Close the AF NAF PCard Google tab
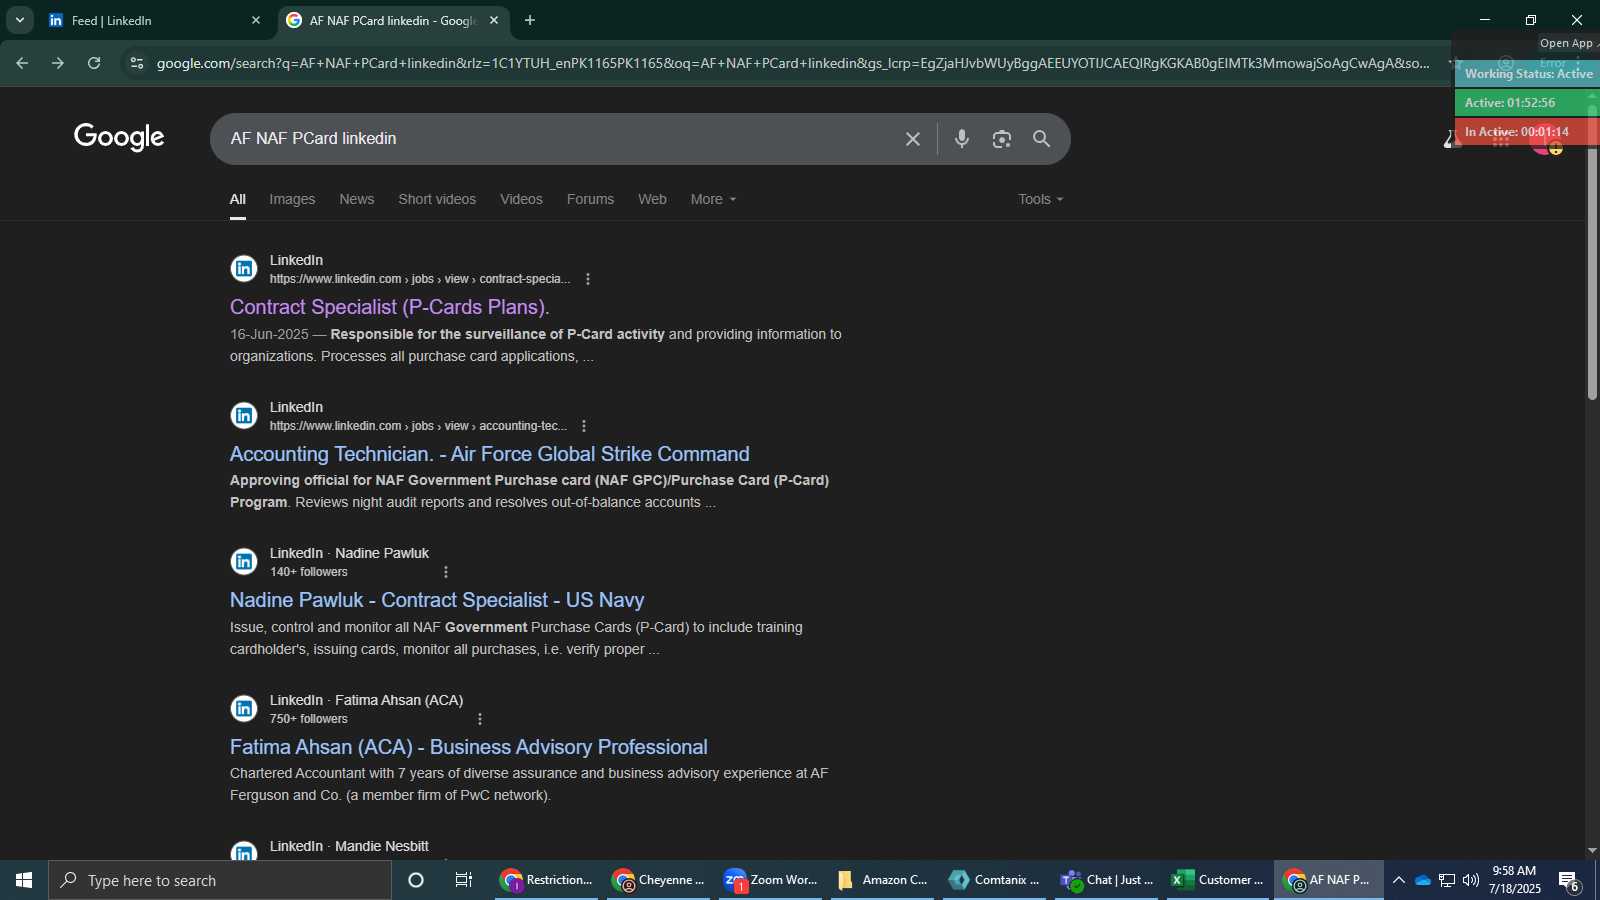Viewport: 1600px width, 900px height. tap(494, 20)
